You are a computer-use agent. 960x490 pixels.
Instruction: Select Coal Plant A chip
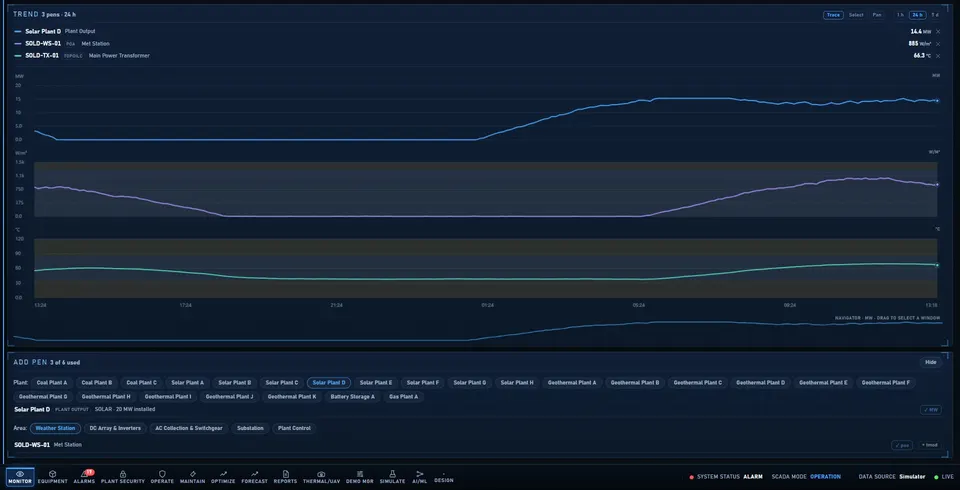tap(52, 383)
